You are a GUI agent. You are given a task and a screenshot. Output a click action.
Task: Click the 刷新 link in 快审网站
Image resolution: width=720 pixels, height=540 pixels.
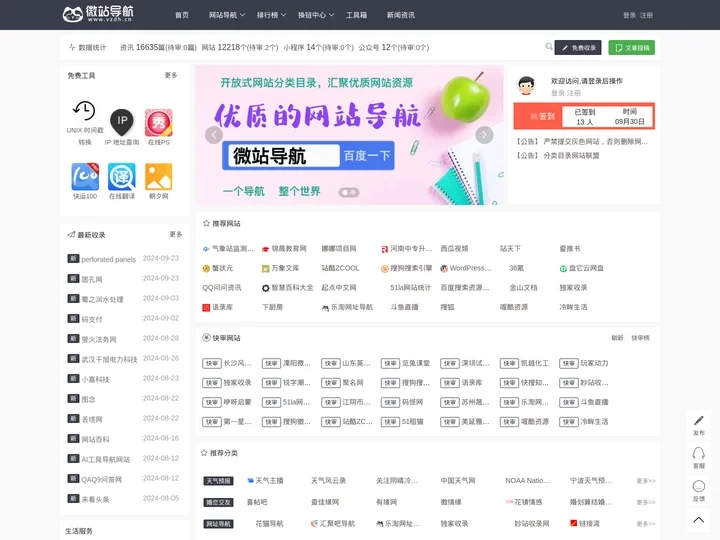[617, 338]
